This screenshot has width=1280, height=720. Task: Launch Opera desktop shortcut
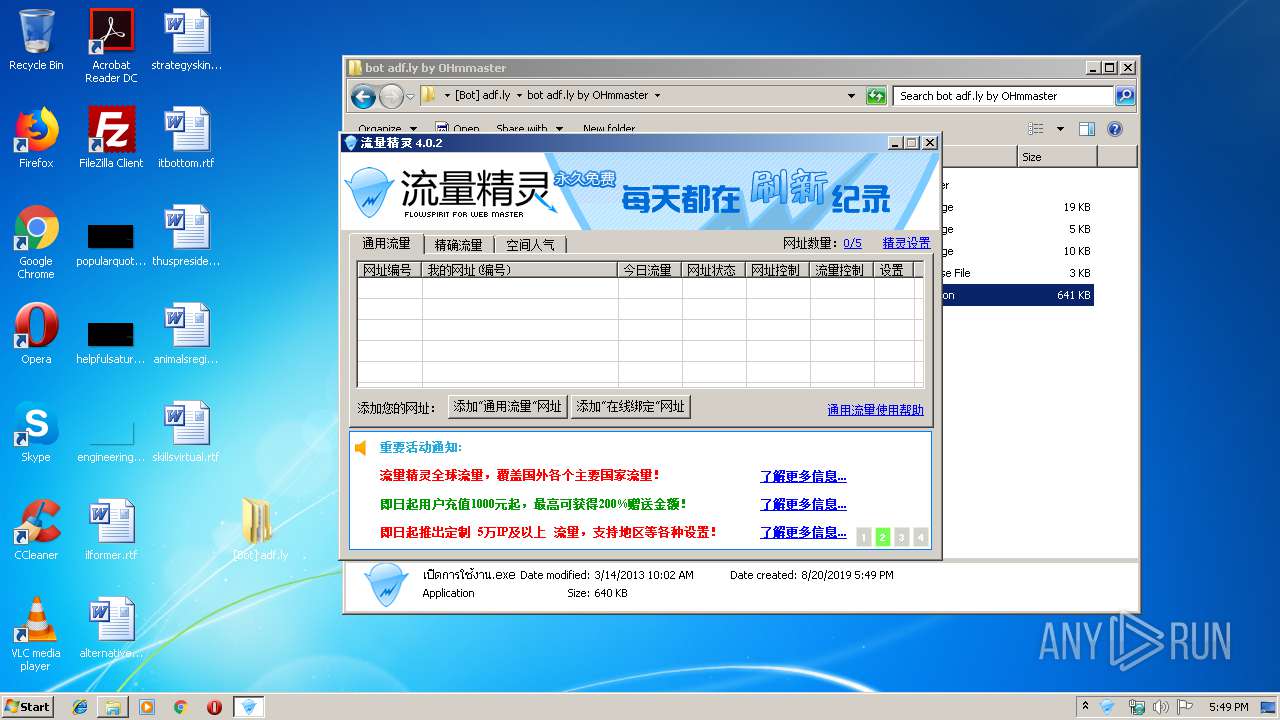click(x=36, y=334)
